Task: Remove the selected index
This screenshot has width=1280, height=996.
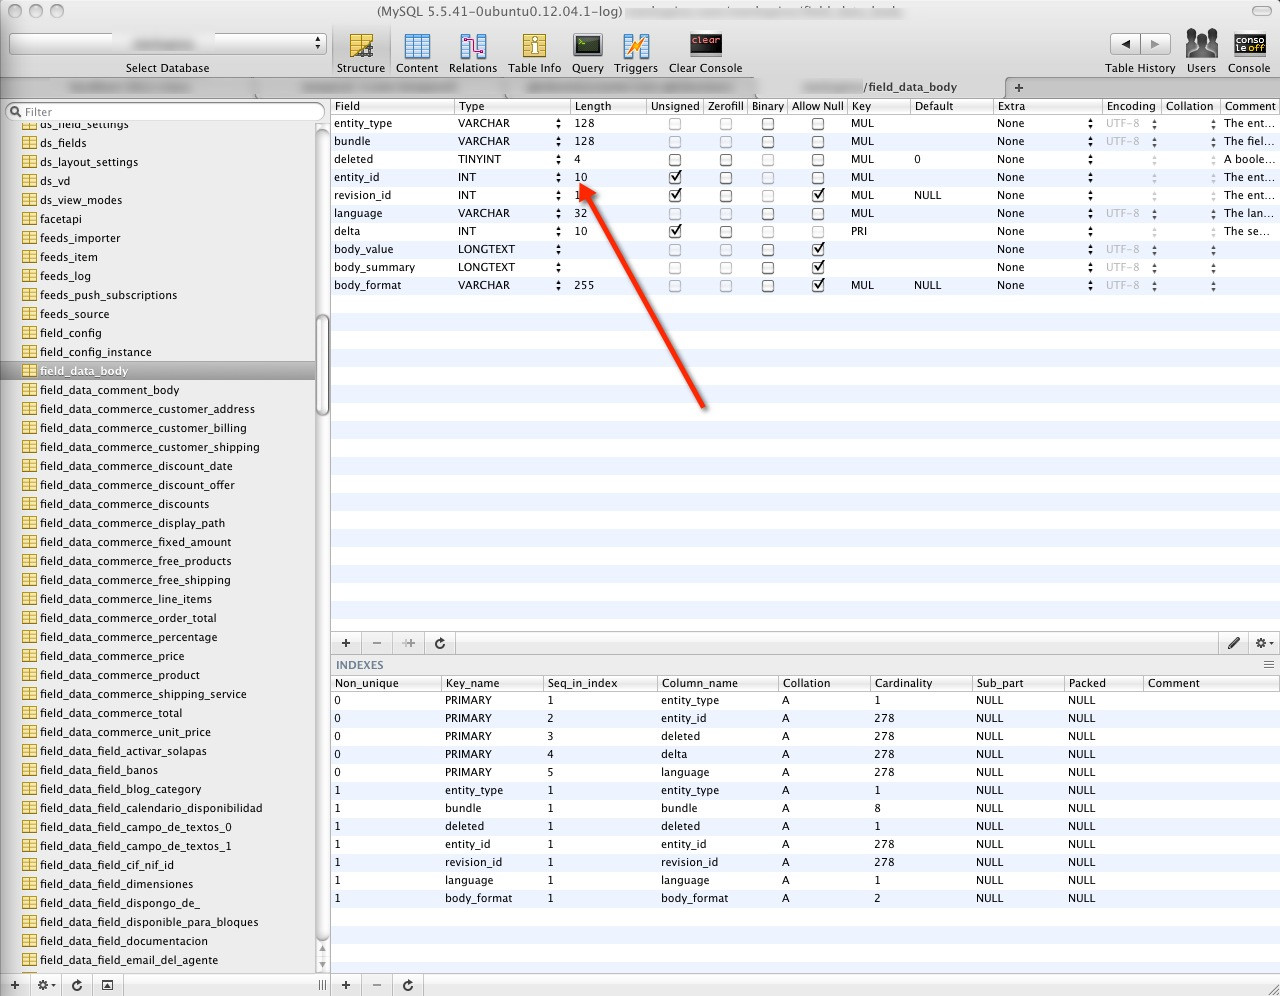Action: click(377, 985)
